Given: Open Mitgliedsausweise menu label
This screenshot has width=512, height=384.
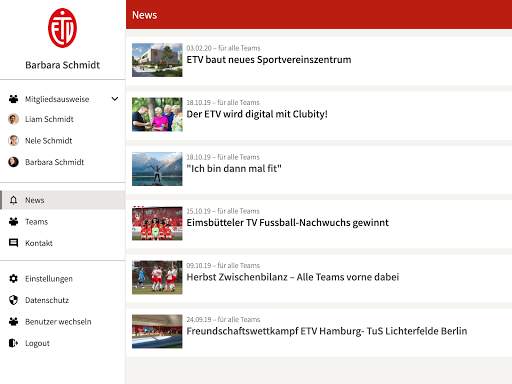Looking at the screenshot, I should tap(57, 99).
